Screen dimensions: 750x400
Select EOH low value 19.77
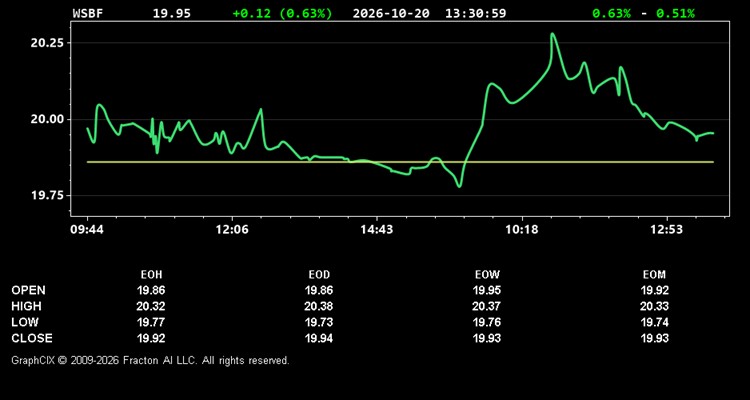tap(151, 322)
